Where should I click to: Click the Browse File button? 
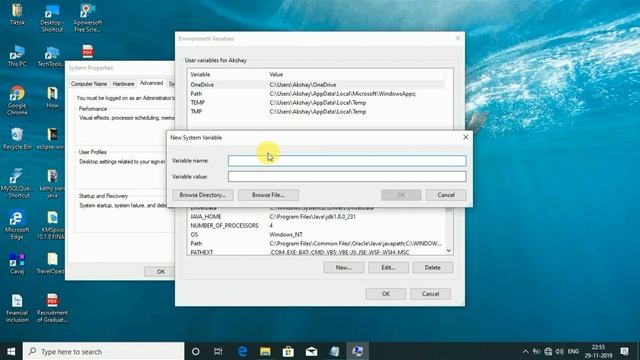268,195
